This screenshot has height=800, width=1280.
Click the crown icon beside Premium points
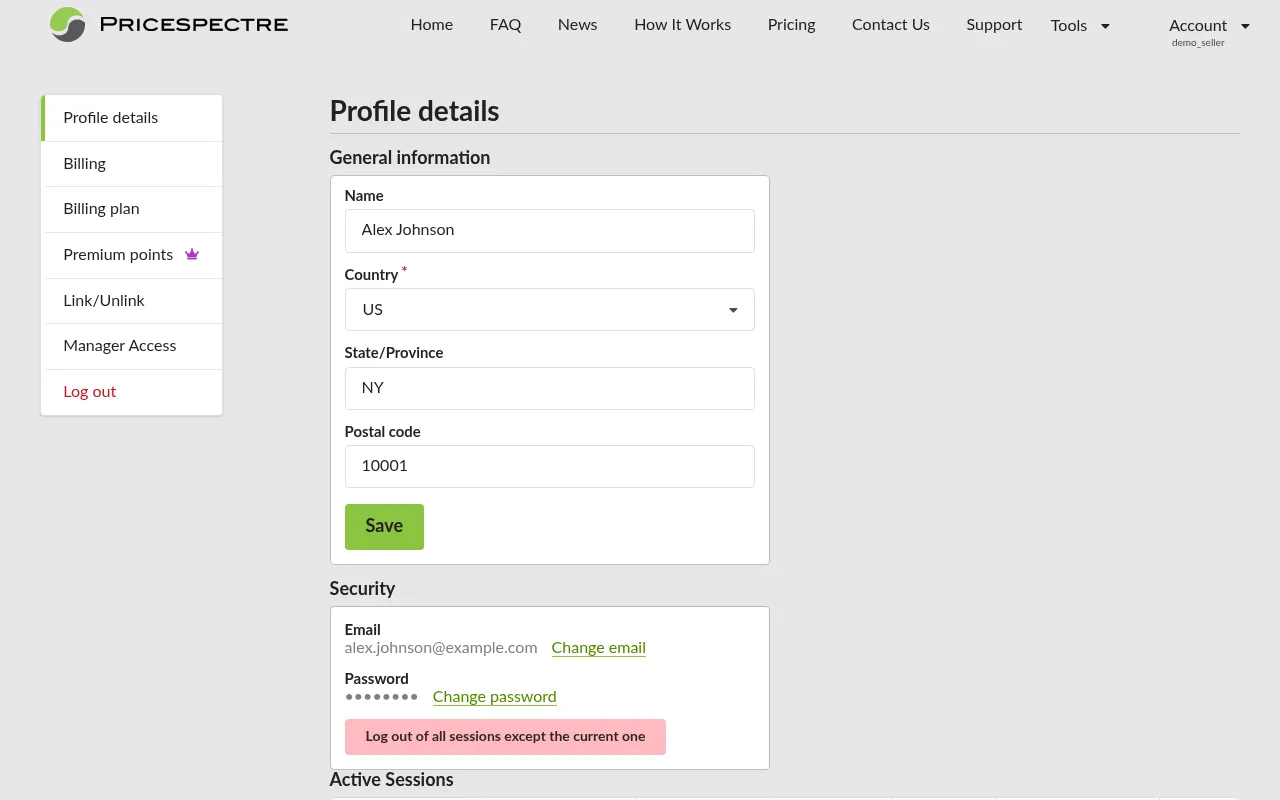(192, 254)
